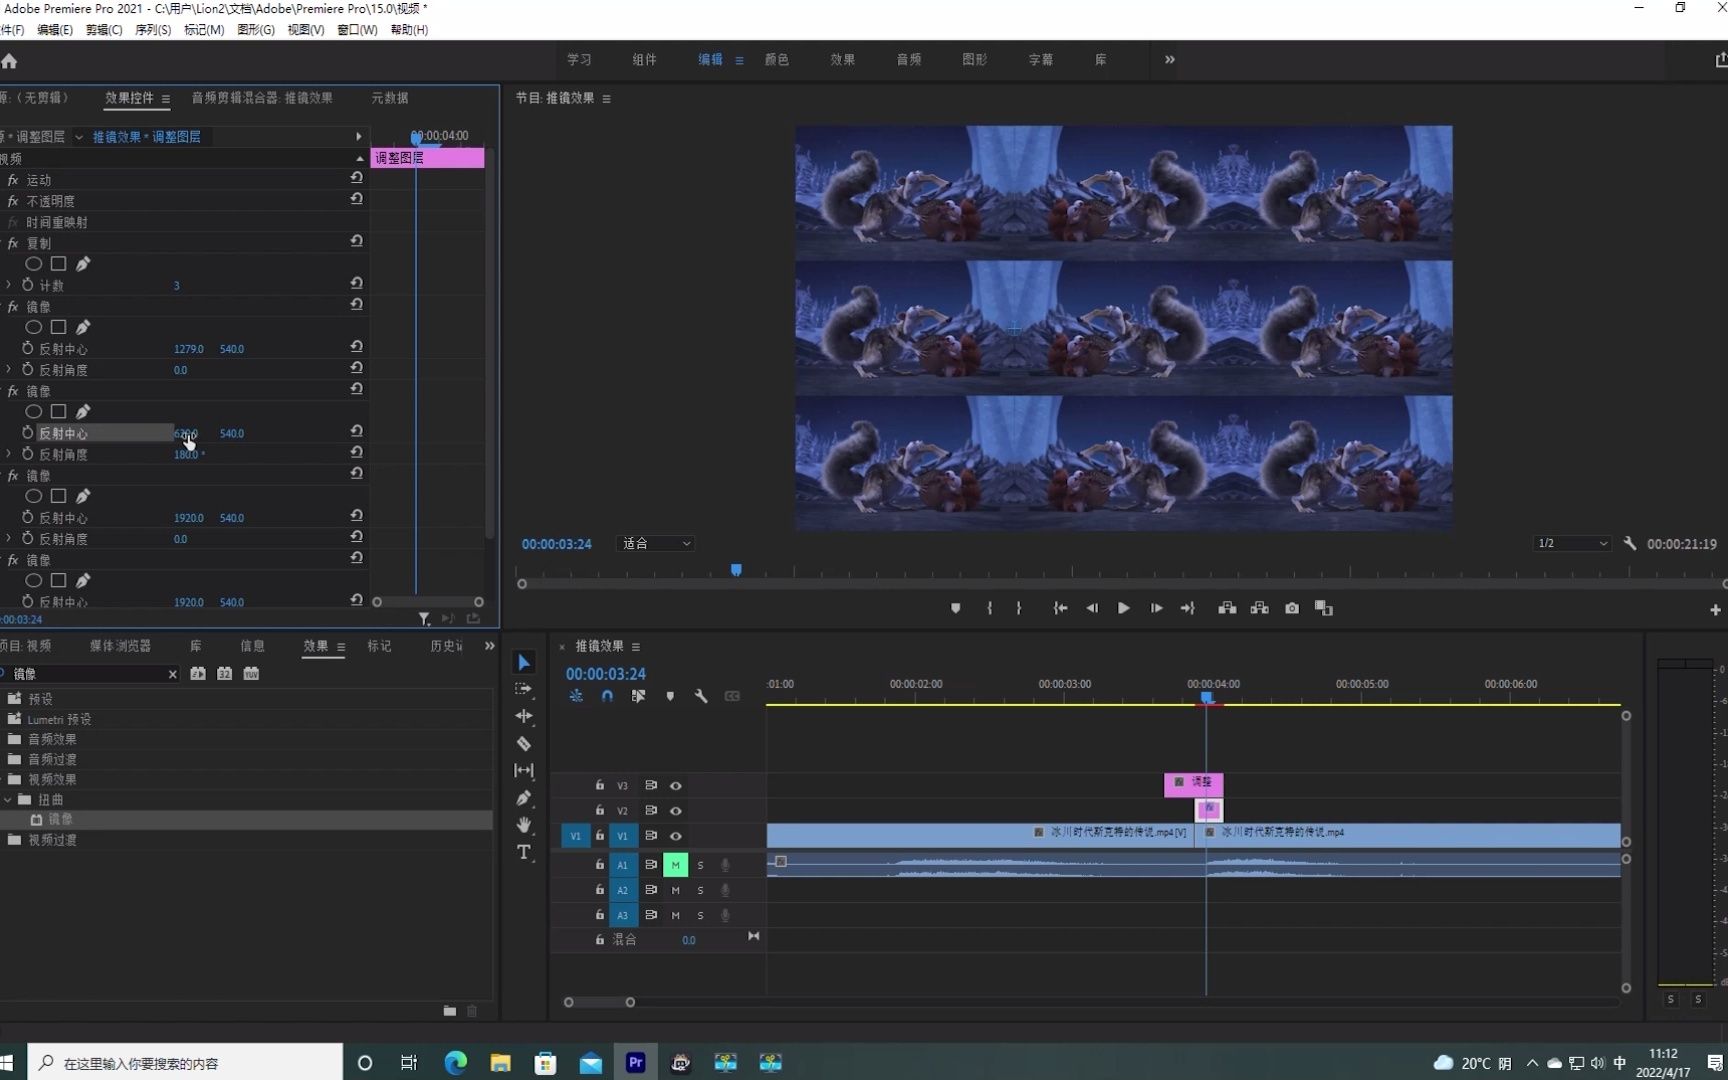1728x1080 pixels.
Task: Open the program monitor wrench settings
Action: click(1630, 543)
